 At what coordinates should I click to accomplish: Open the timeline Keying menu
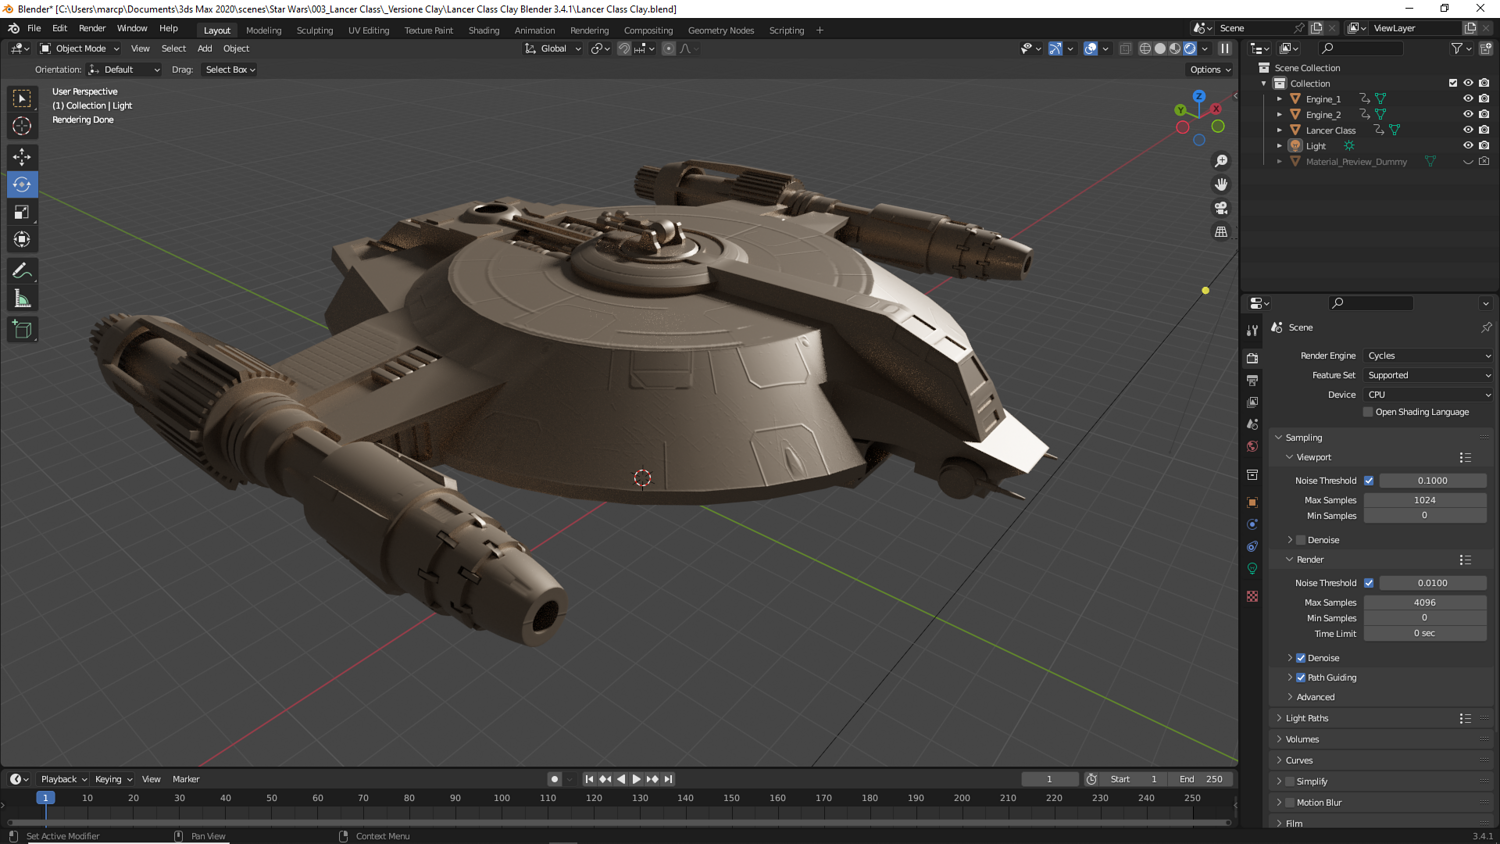pyautogui.click(x=113, y=779)
